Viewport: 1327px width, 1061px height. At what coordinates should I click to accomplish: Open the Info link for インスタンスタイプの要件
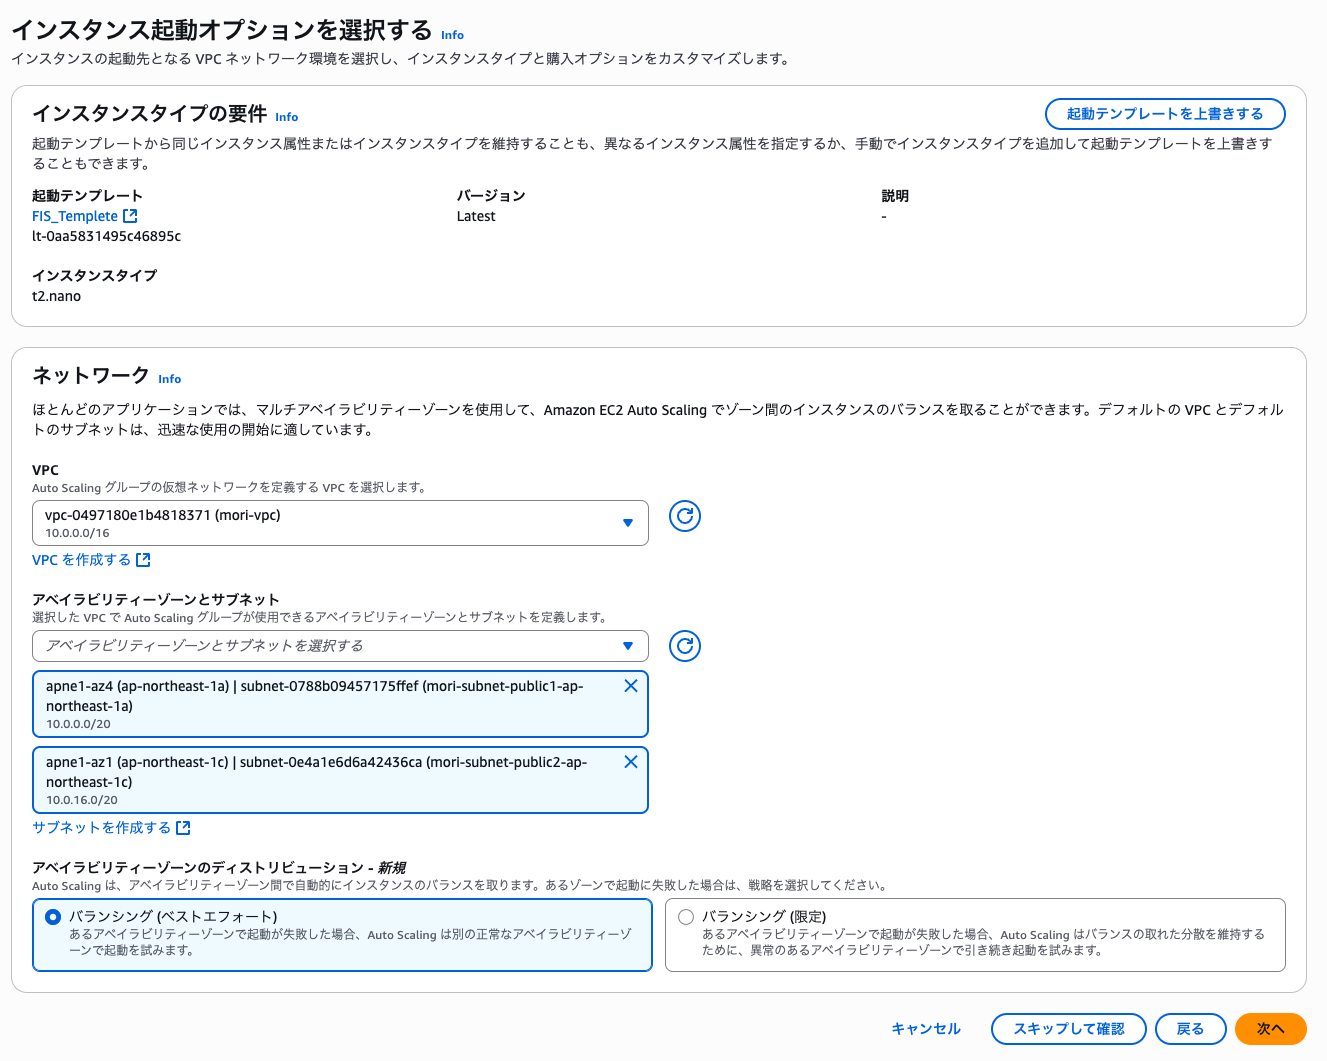click(286, 117)
